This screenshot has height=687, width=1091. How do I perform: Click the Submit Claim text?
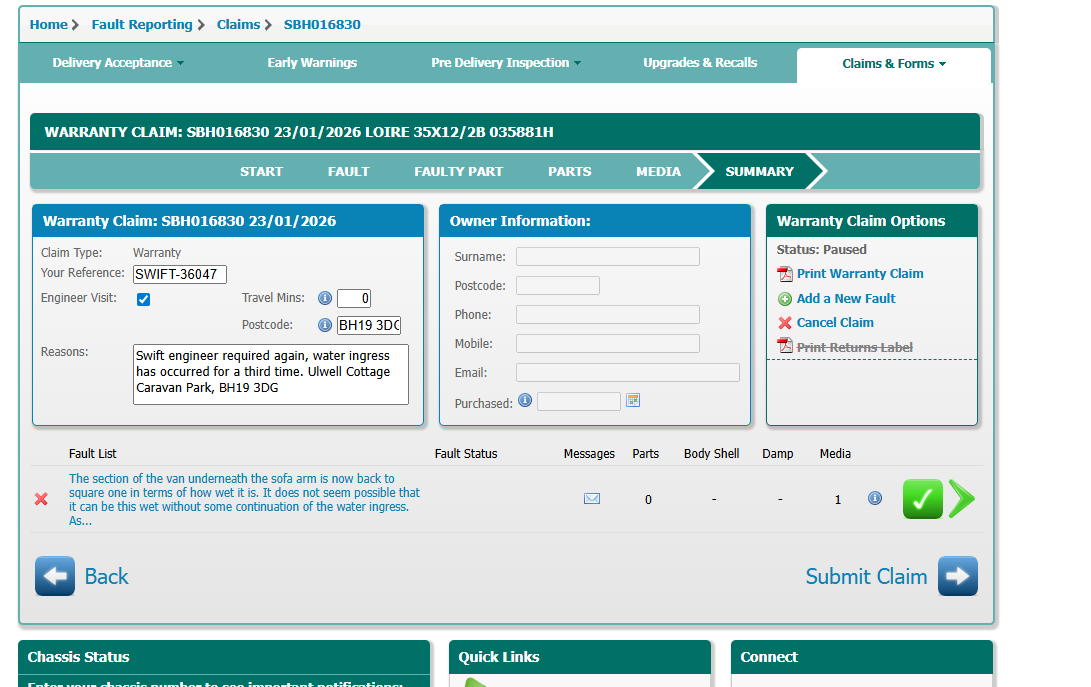[x=866, y=576]
